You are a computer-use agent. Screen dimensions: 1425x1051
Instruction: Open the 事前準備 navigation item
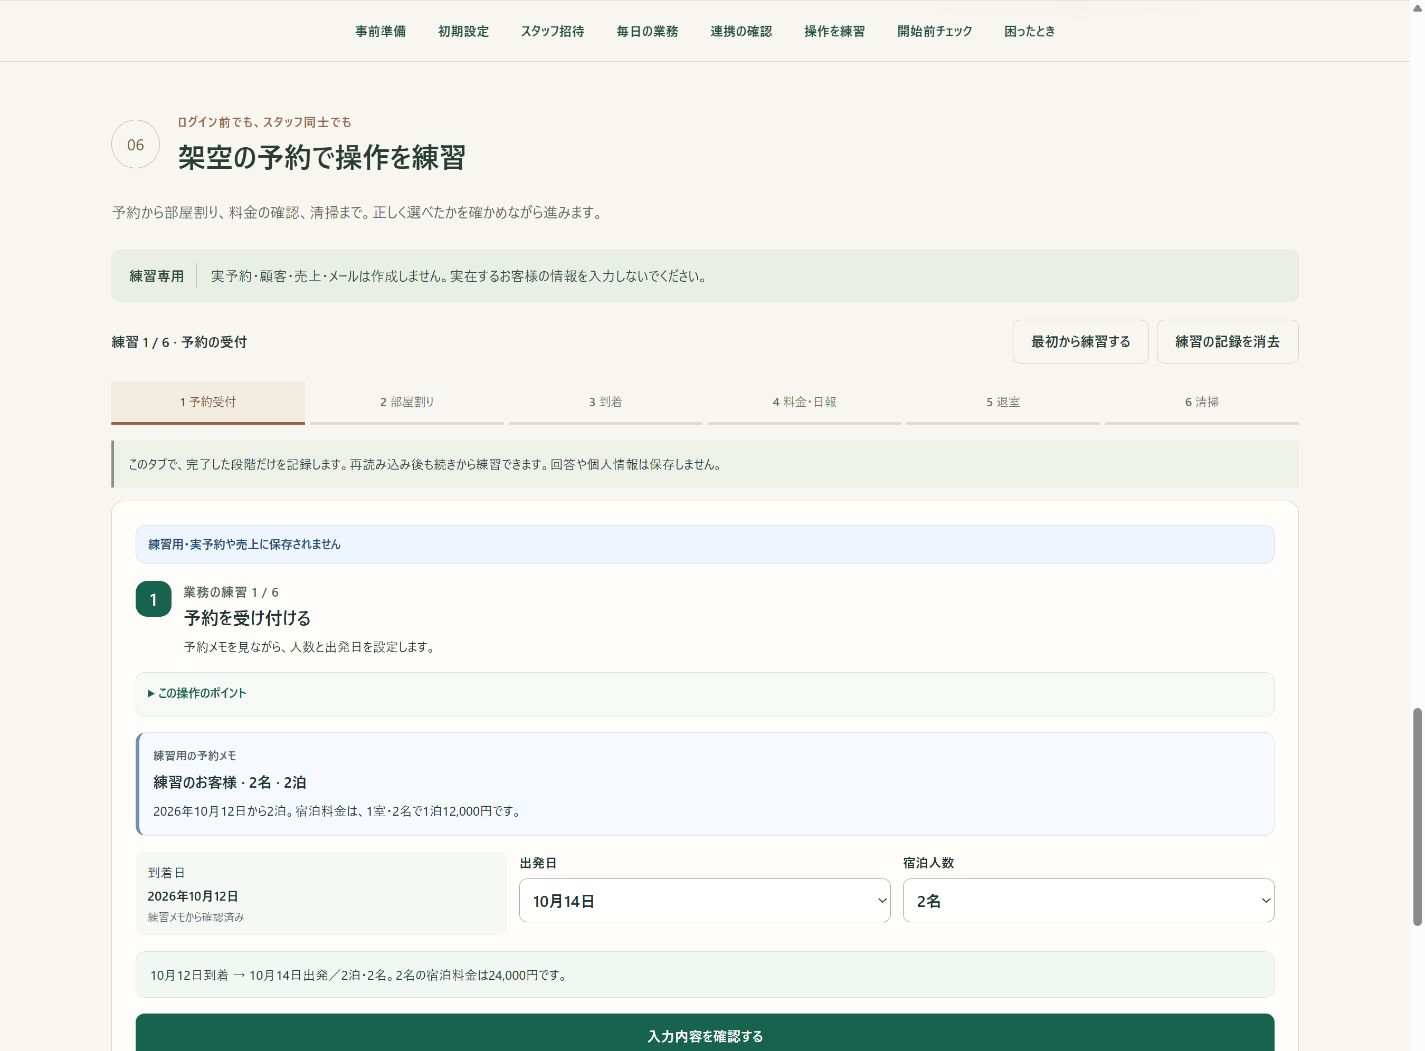point(380,31)
